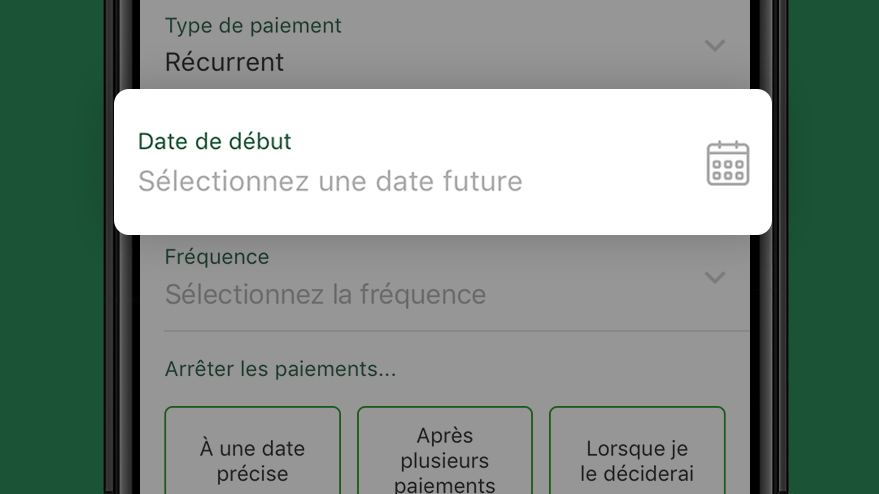Select the "À une date précise" option
The width and height of the screenshot is (879, 494).
pos(252,450)
